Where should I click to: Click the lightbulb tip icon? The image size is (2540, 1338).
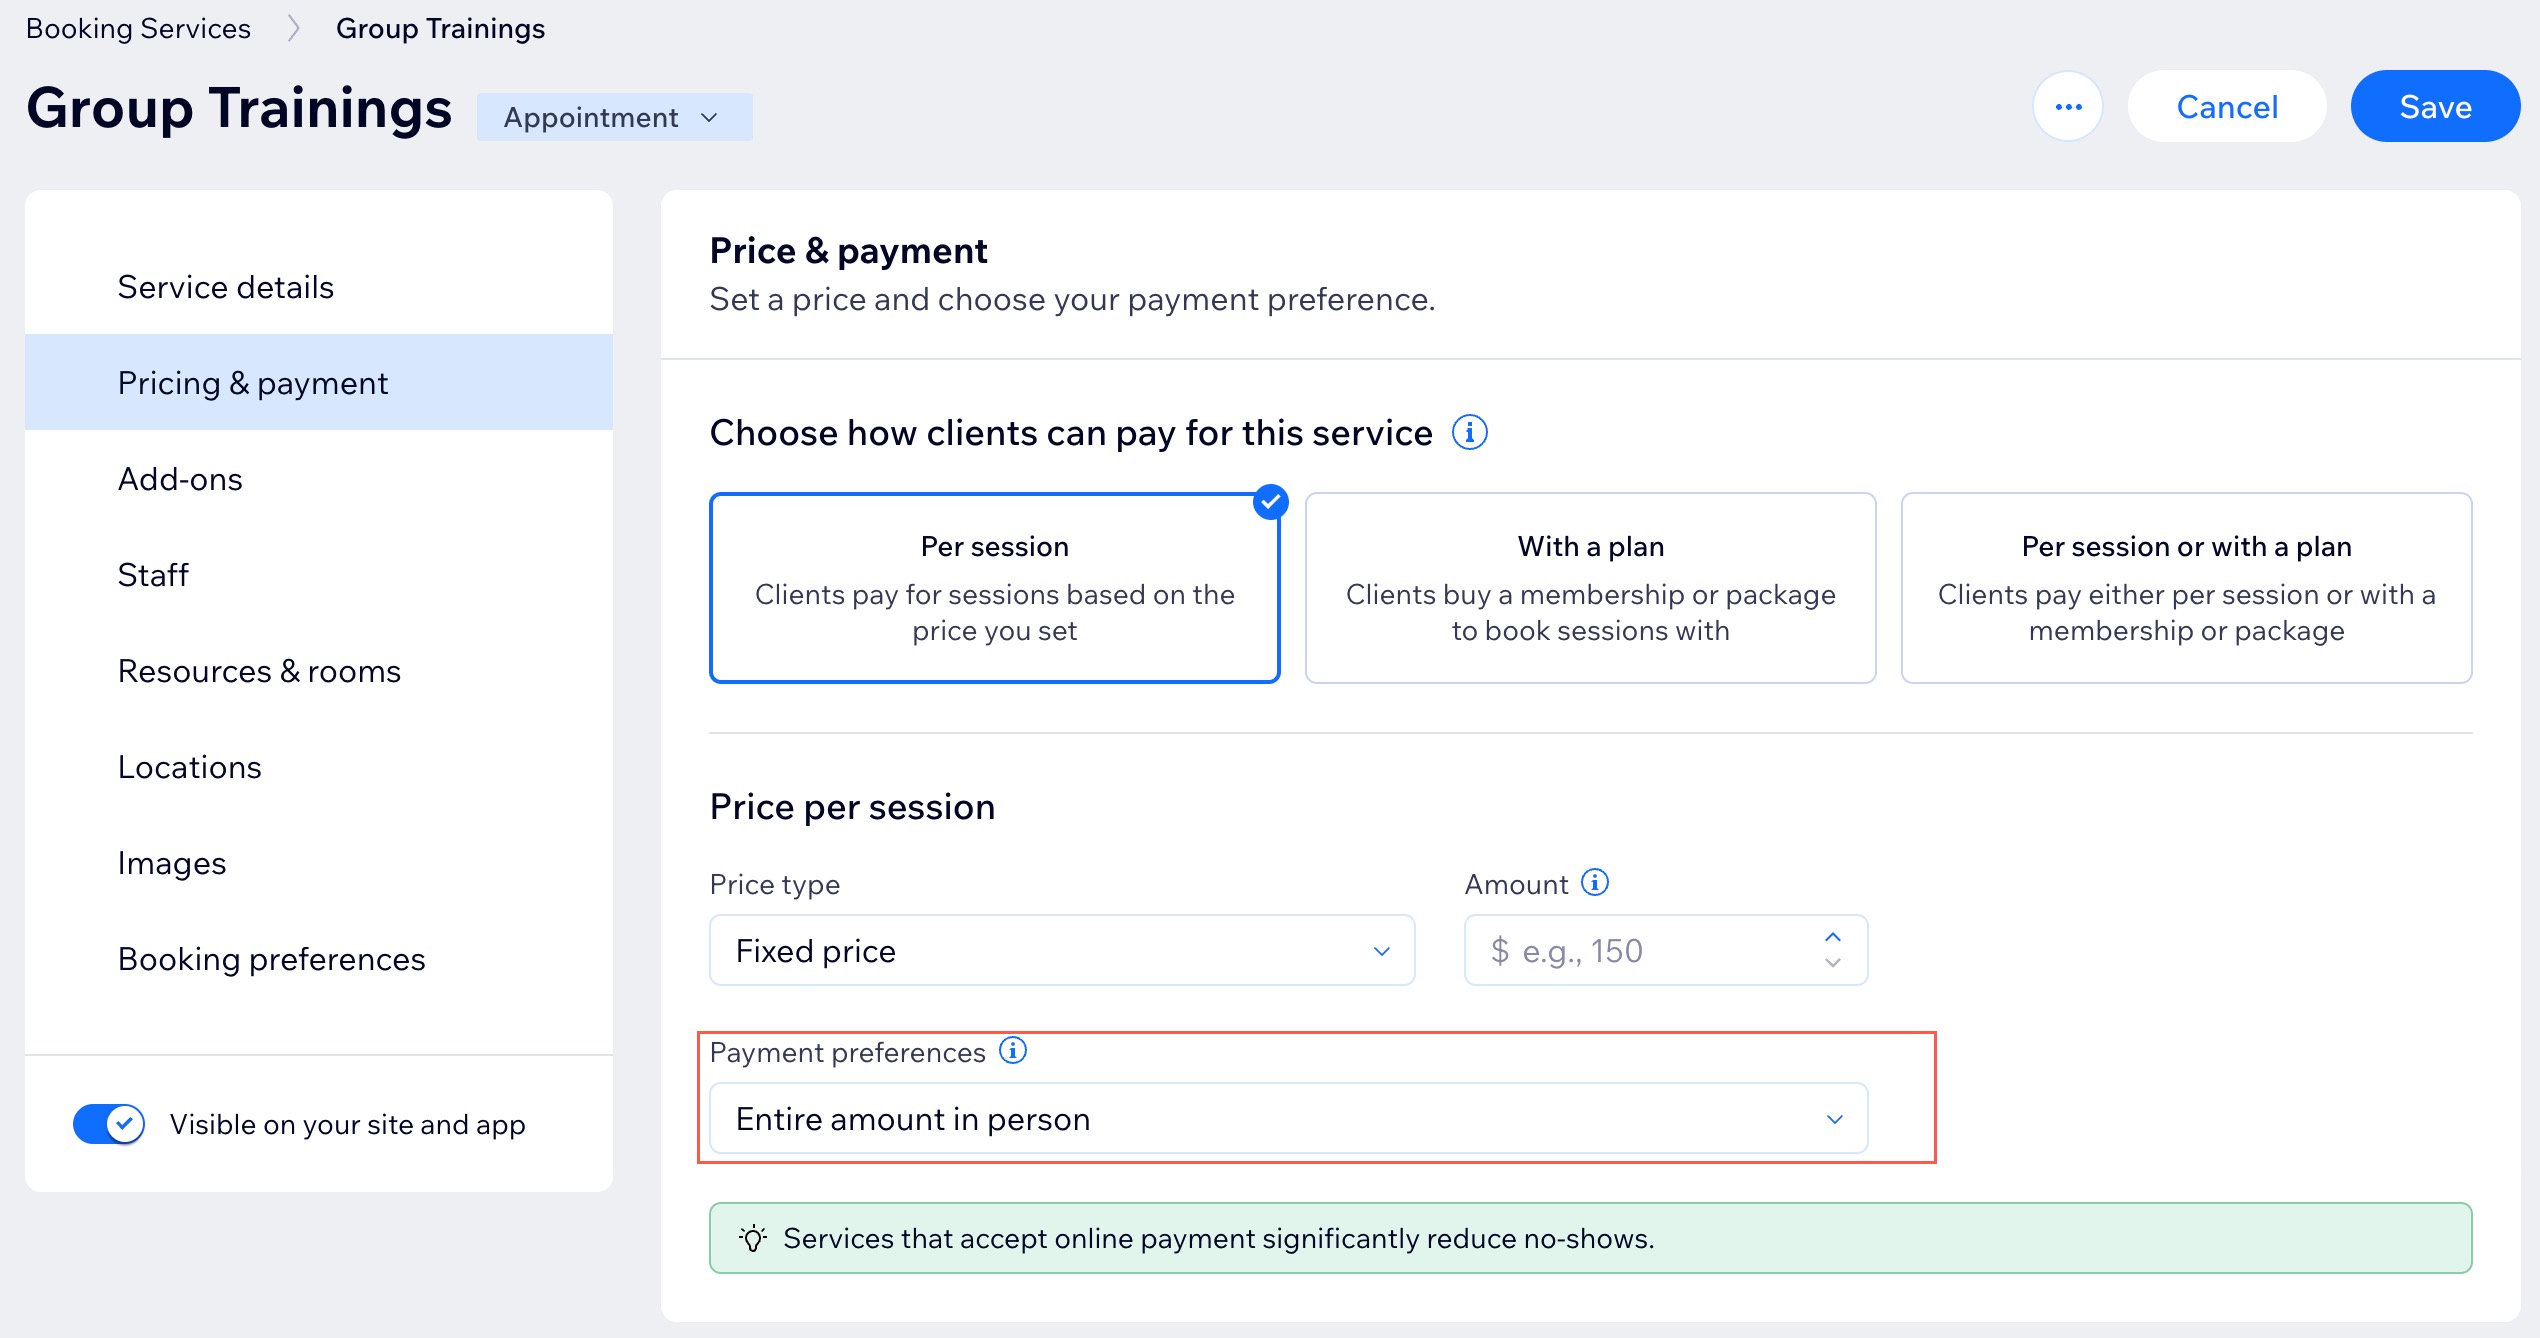(753, 1239)
